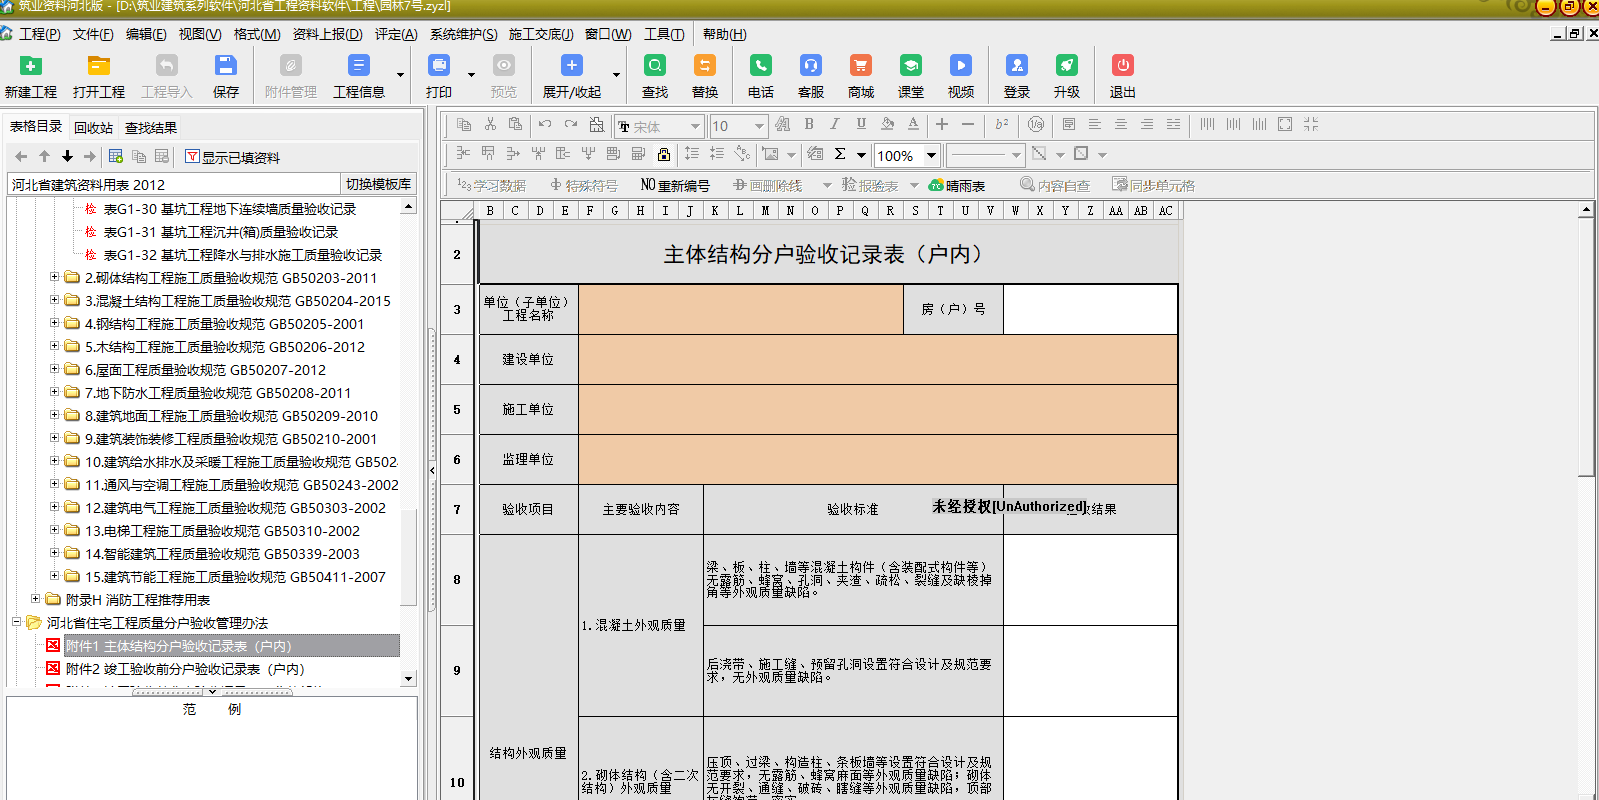Click the 晴雨表 weather table icon
Image resolution: width=1599 pixels, height=800 pixels.
click(957, 185)
